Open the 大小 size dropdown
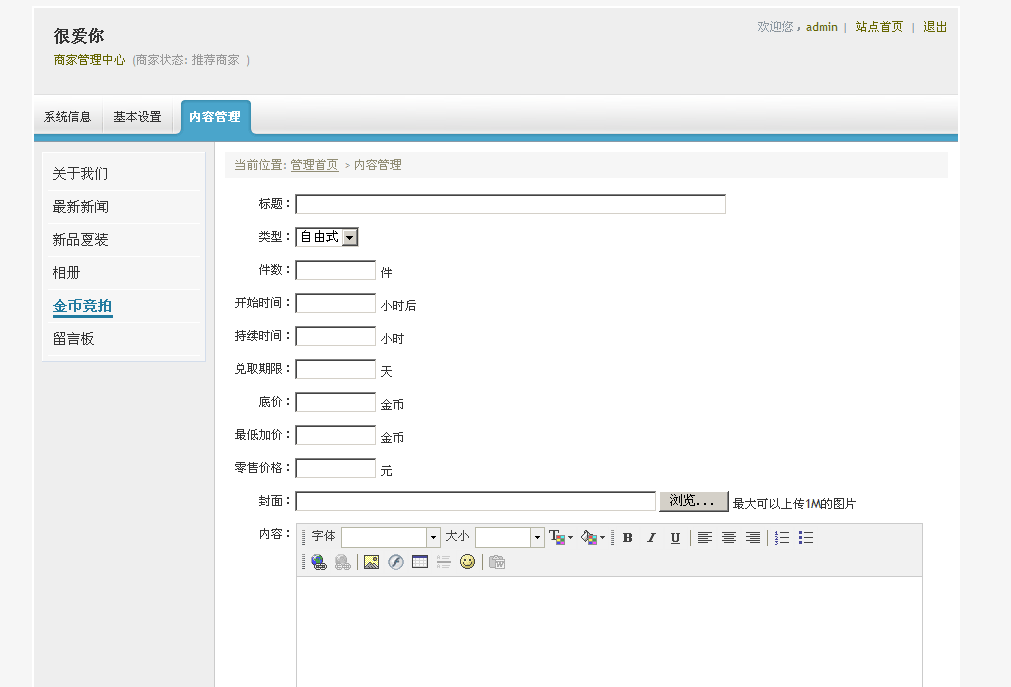1011x687 pixels. pyautogui.click(x=537, y=537)
